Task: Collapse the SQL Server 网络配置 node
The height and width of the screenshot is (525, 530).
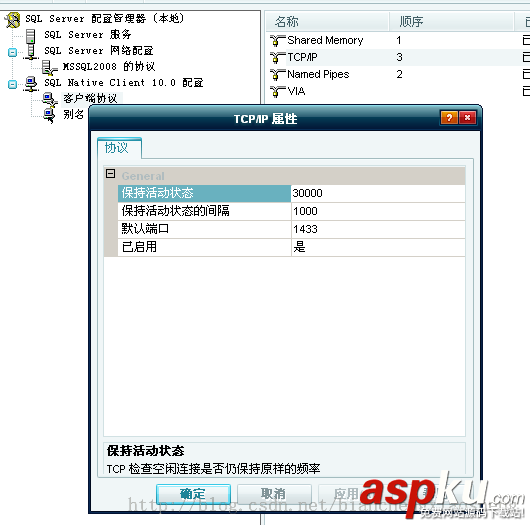Action: click(12, 52)
